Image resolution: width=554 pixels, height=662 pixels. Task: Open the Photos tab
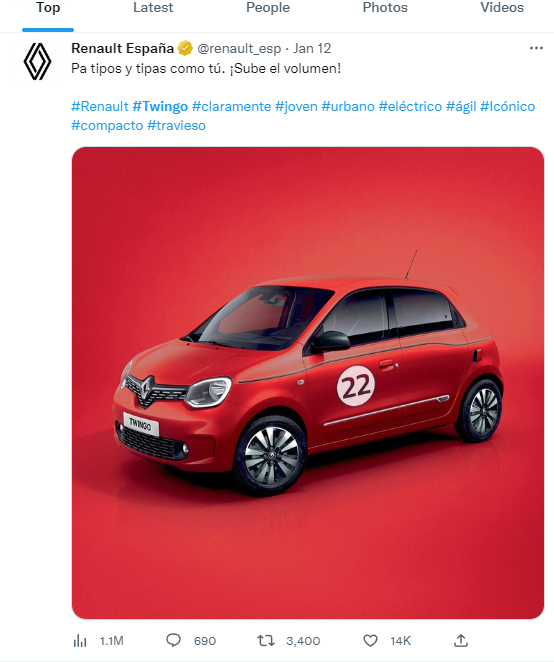pyautogui.click(x=385, y=8)
